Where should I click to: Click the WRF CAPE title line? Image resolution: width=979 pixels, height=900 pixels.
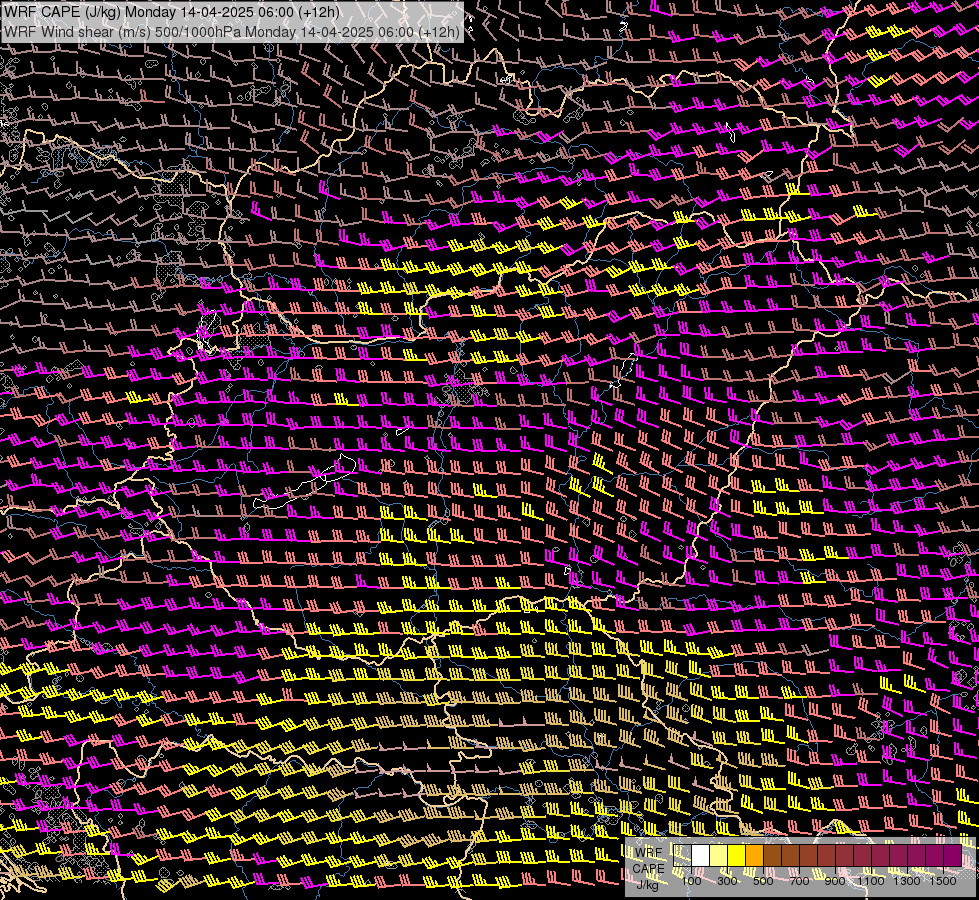click(172, 13)
